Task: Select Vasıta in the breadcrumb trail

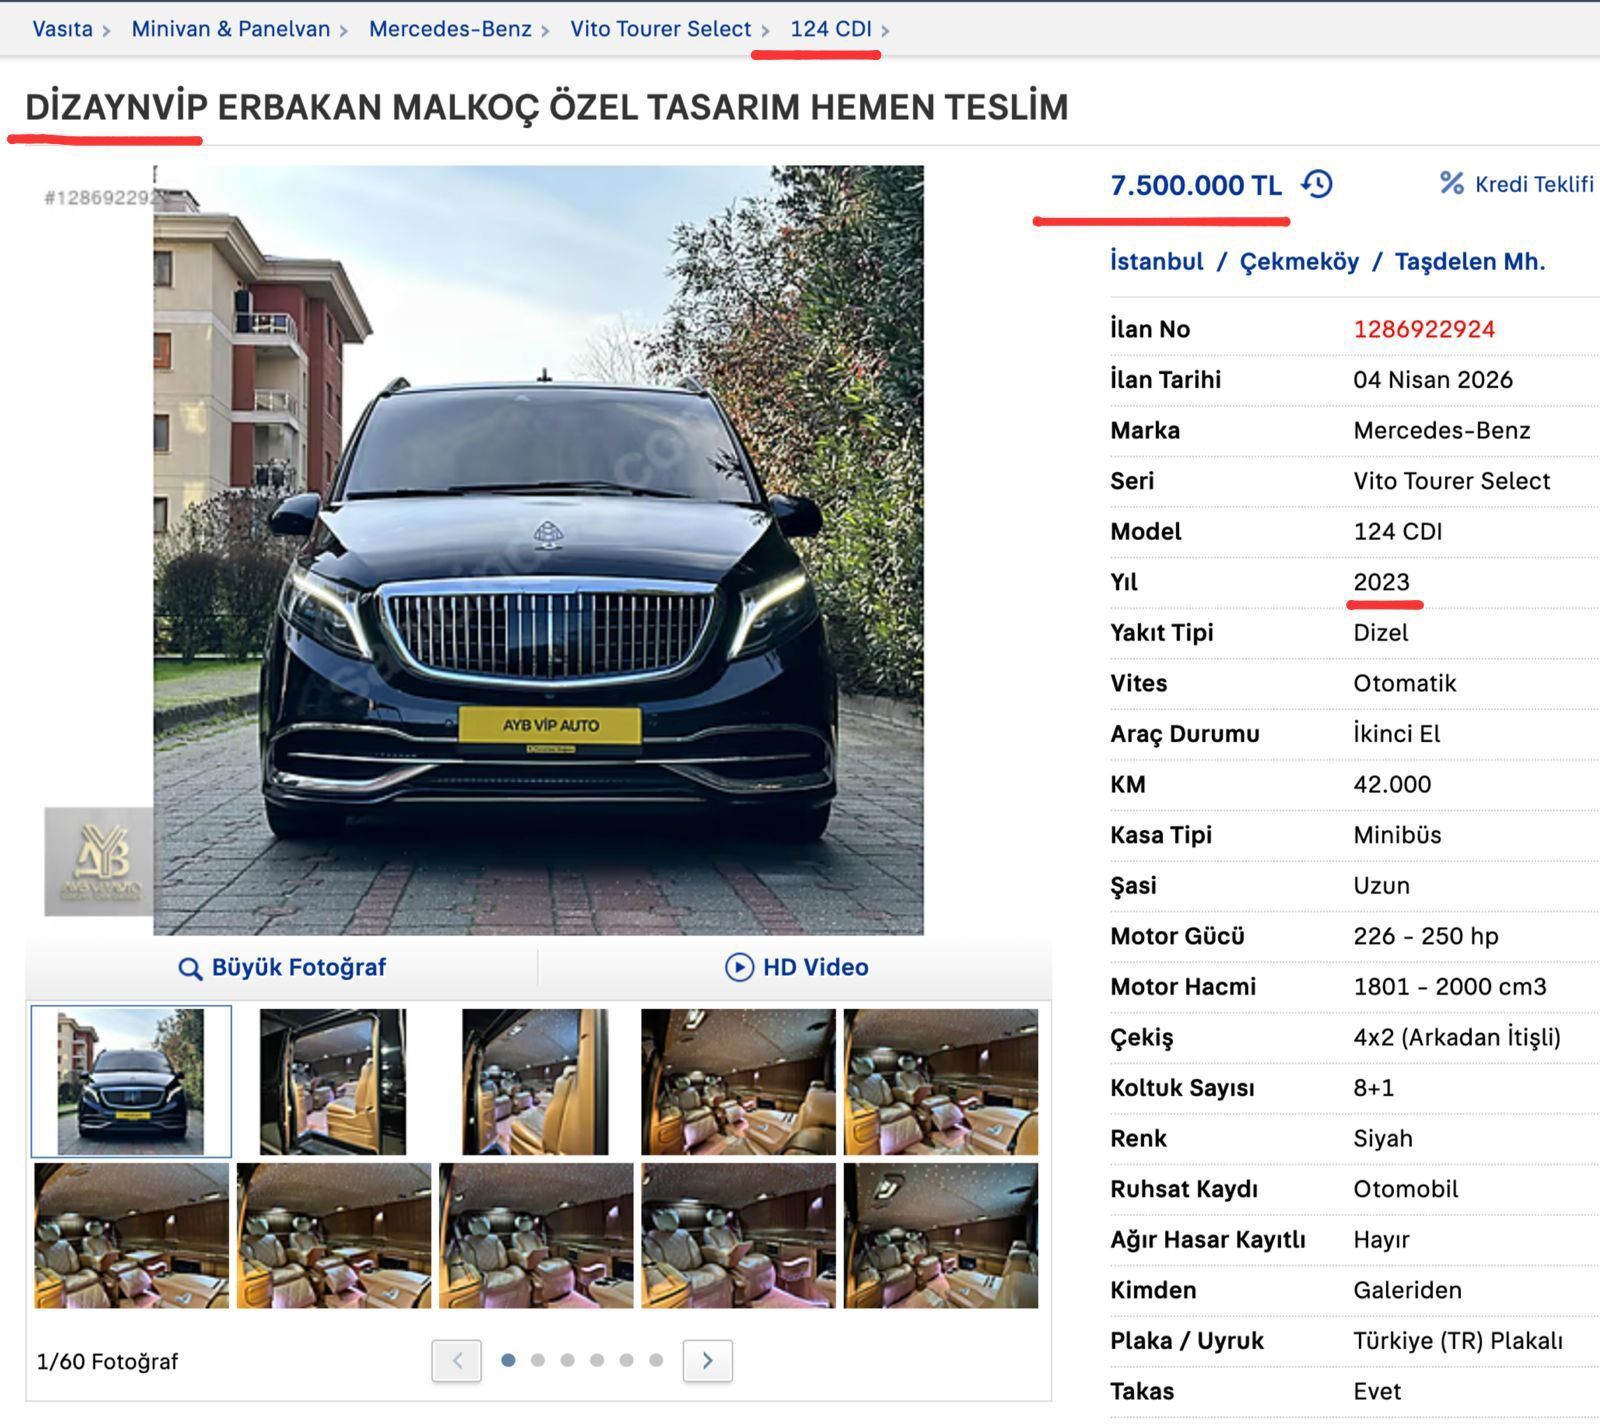Action: 60,29
